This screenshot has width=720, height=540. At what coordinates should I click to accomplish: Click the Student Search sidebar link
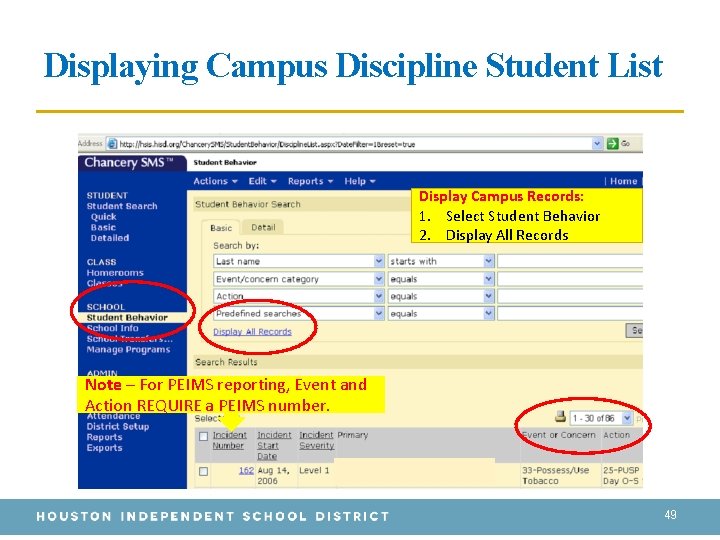pos(122,206)
